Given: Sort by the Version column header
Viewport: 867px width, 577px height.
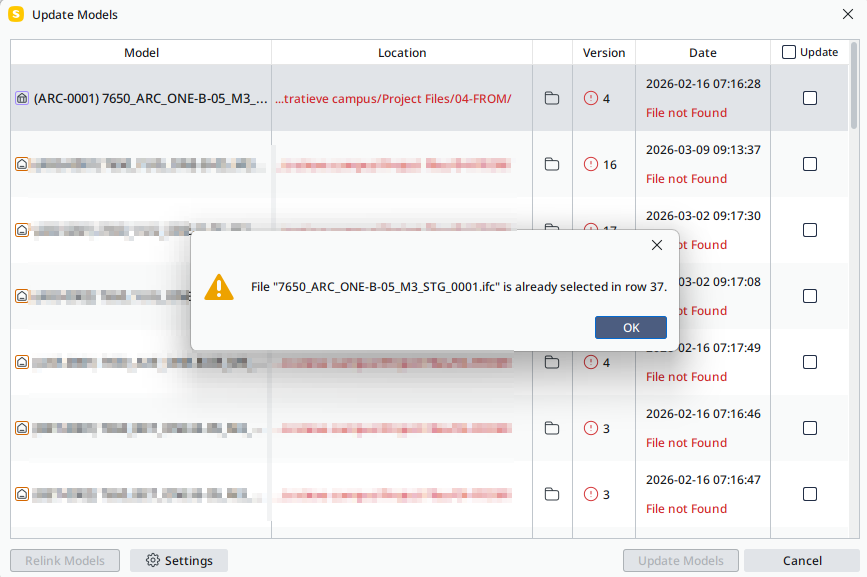Looking at the screenshot, I should (604, 53).
